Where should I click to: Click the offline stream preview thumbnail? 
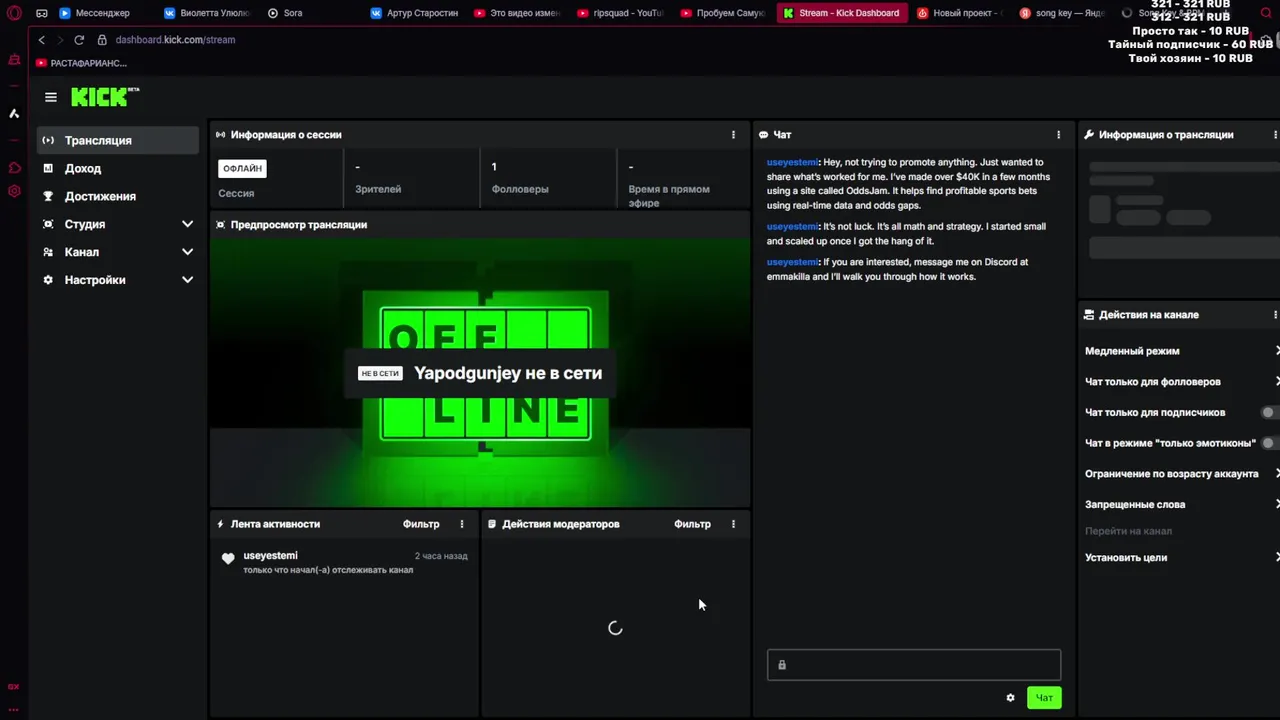tap(480, 372)
